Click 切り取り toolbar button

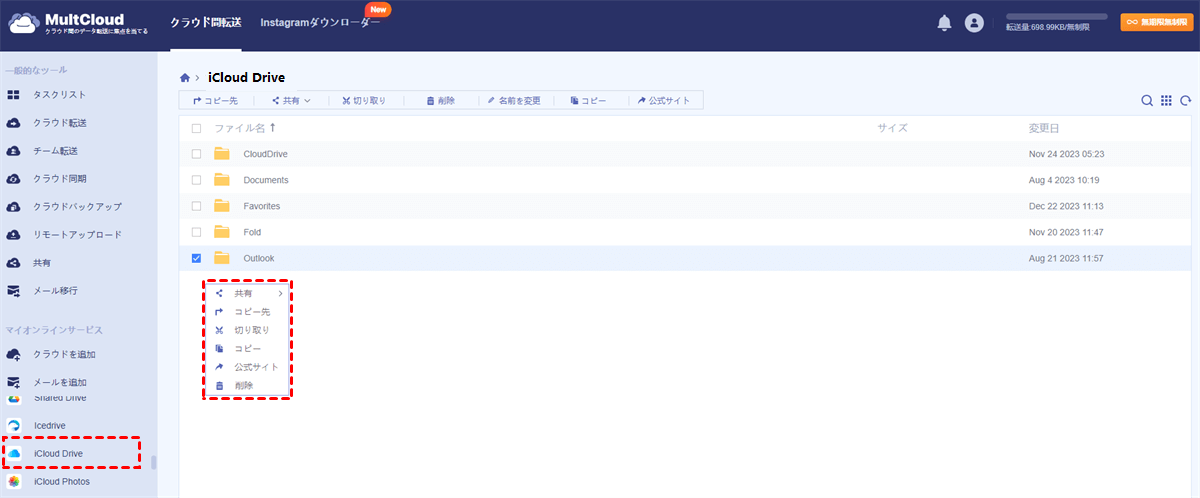(362, 100)
